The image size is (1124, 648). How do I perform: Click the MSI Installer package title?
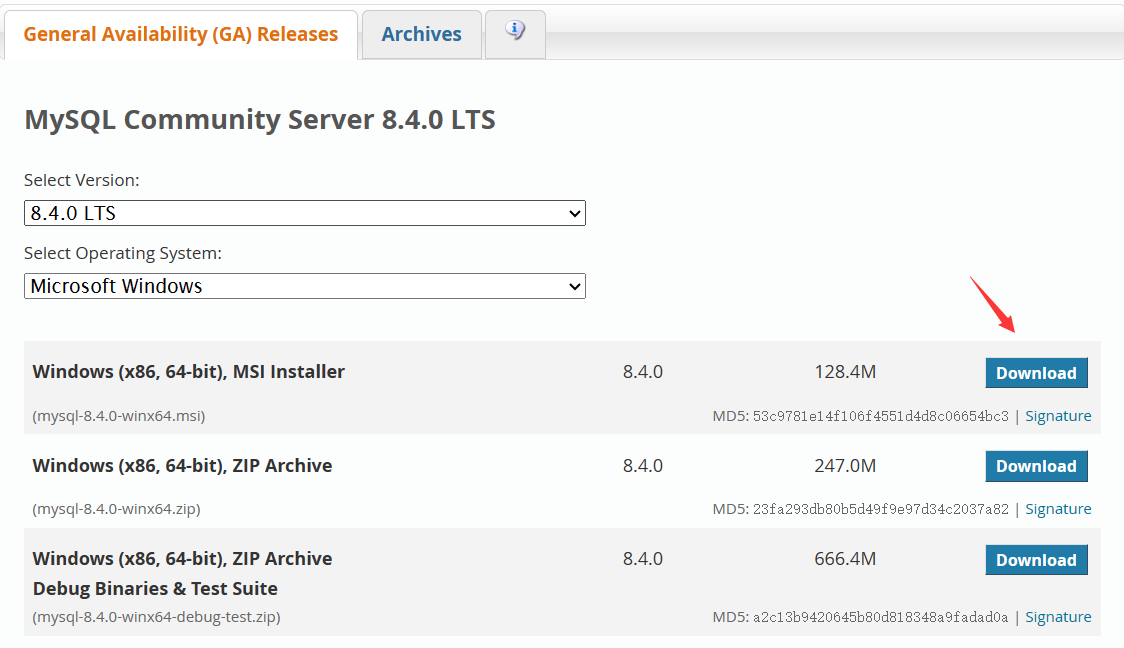[x=188, y=372]
